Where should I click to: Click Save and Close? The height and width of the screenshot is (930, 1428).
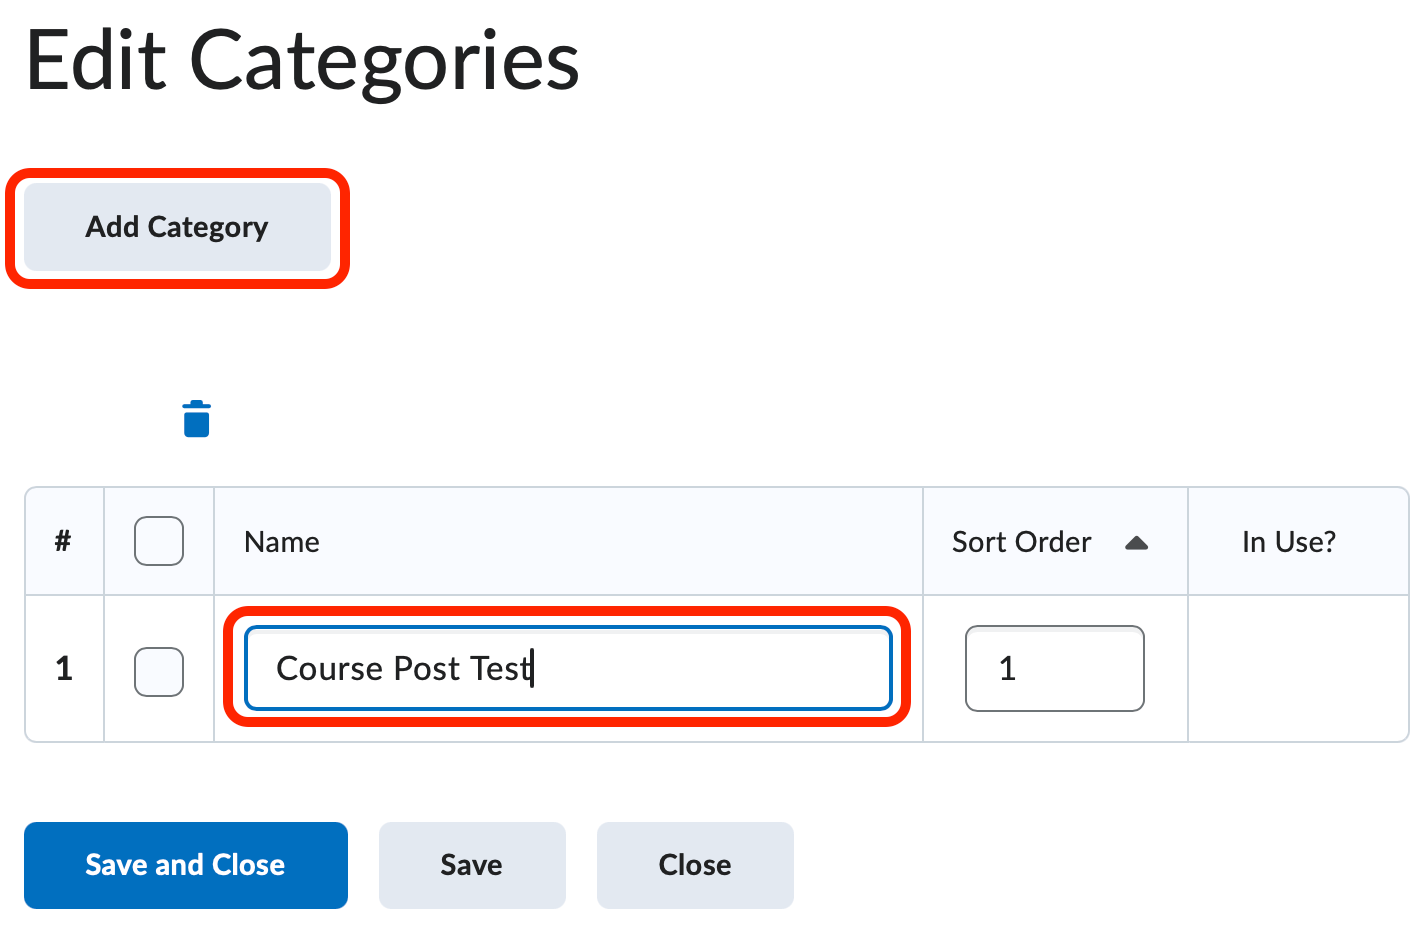[185, 864]
